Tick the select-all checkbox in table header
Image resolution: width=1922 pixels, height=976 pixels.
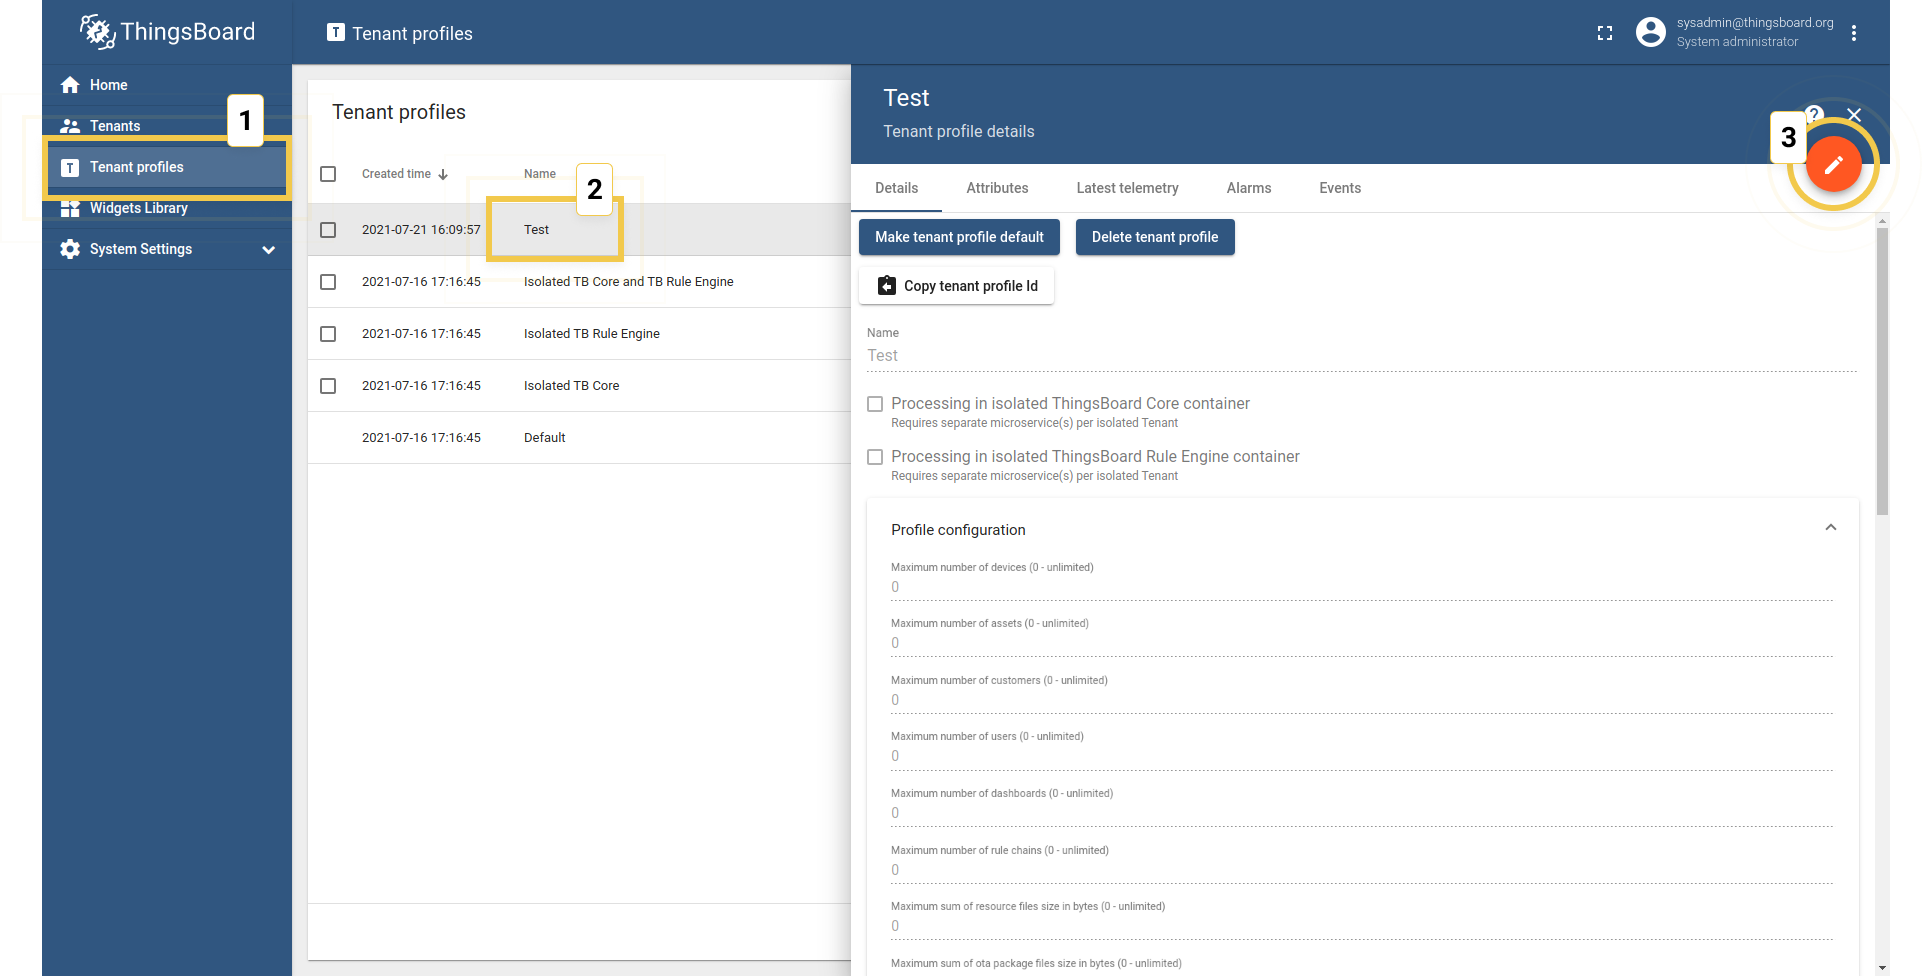click(x=328, y=174)
